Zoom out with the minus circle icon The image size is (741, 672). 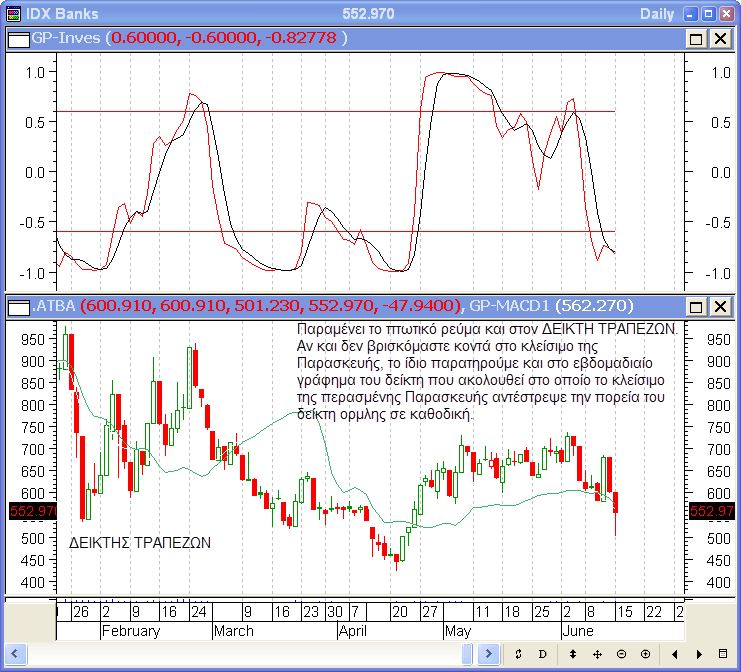pyautogui.click(x=621, y=654)
